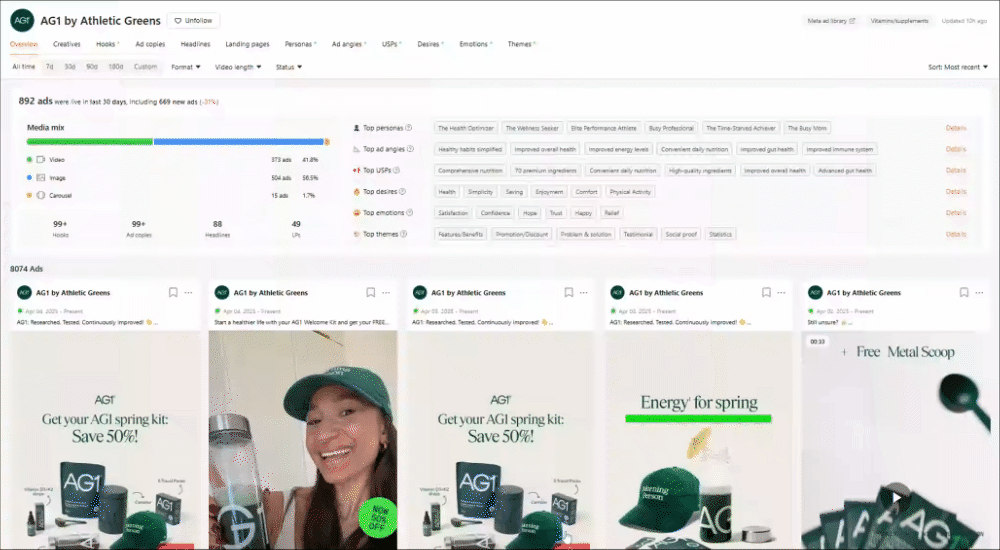The image size is (1000, 550).
Task: Open more options on Still unsure? ad card
Action: point(979,292)
